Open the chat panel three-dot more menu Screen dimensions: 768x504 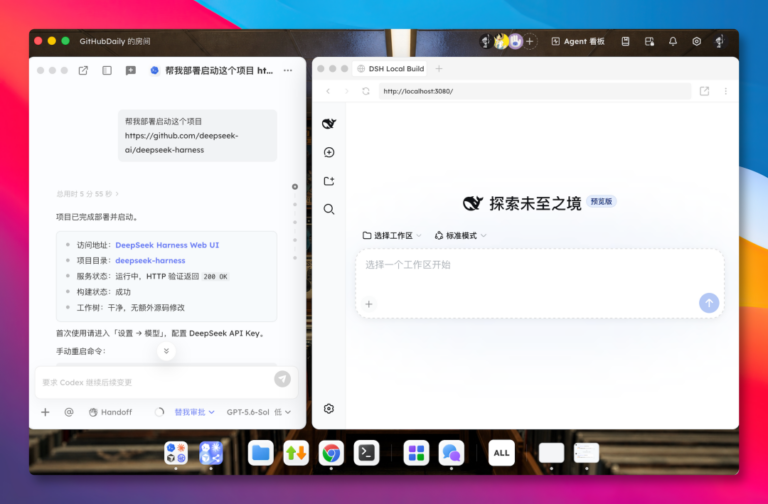pyautogui.click(x=288, y=71)
